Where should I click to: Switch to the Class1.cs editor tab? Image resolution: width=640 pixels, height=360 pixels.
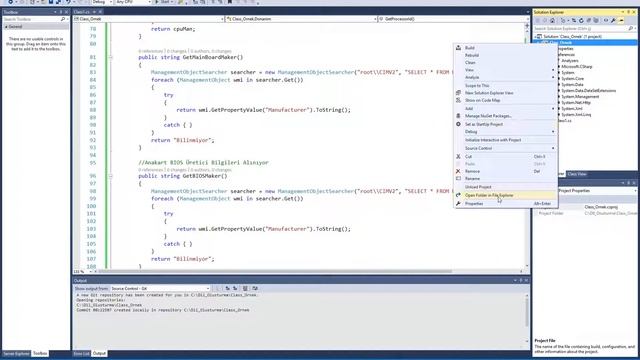click(x=82, y=12)
